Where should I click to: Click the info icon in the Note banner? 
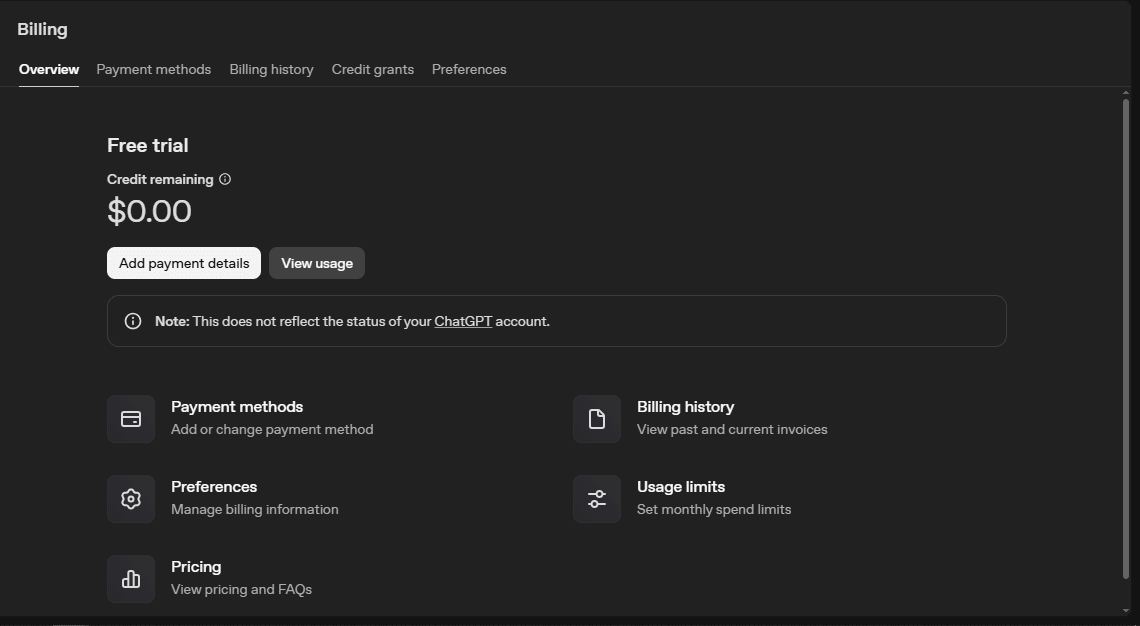(132, 320)
